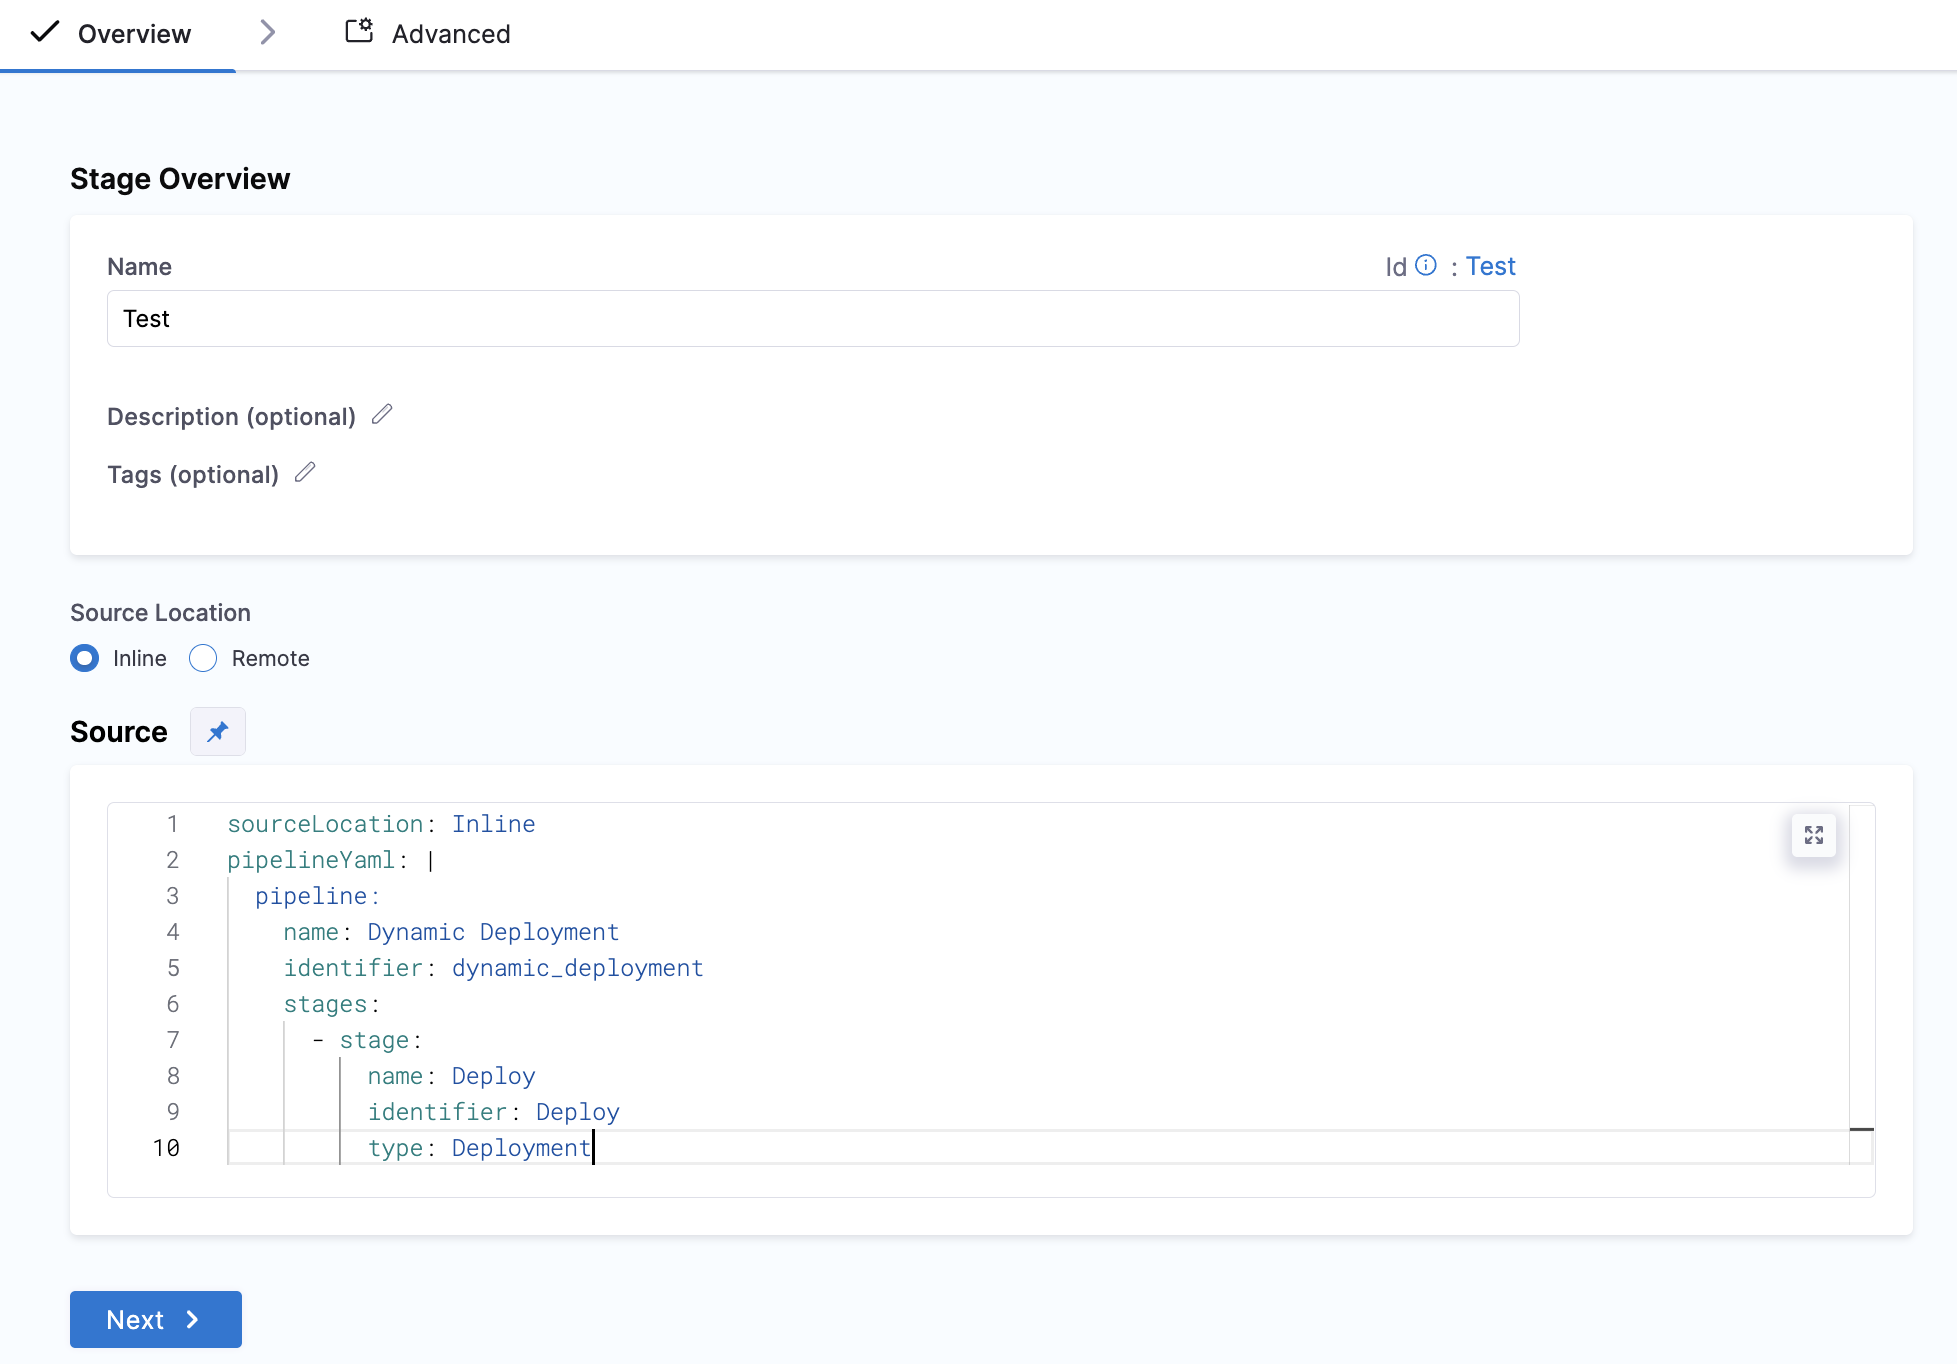Screen dimensions: 1957x1364
Task: Click 'name: Deploy' line
Action: 451,1076
